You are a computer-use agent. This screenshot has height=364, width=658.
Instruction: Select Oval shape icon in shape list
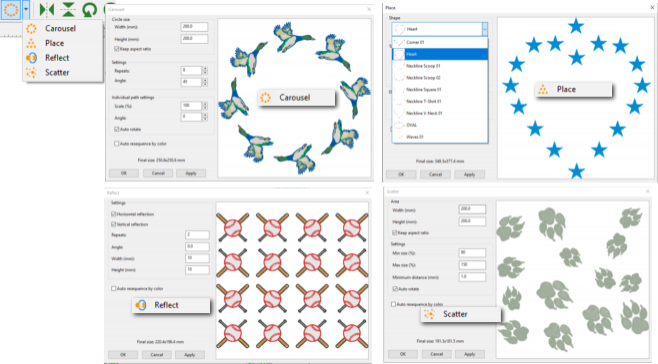399,125
